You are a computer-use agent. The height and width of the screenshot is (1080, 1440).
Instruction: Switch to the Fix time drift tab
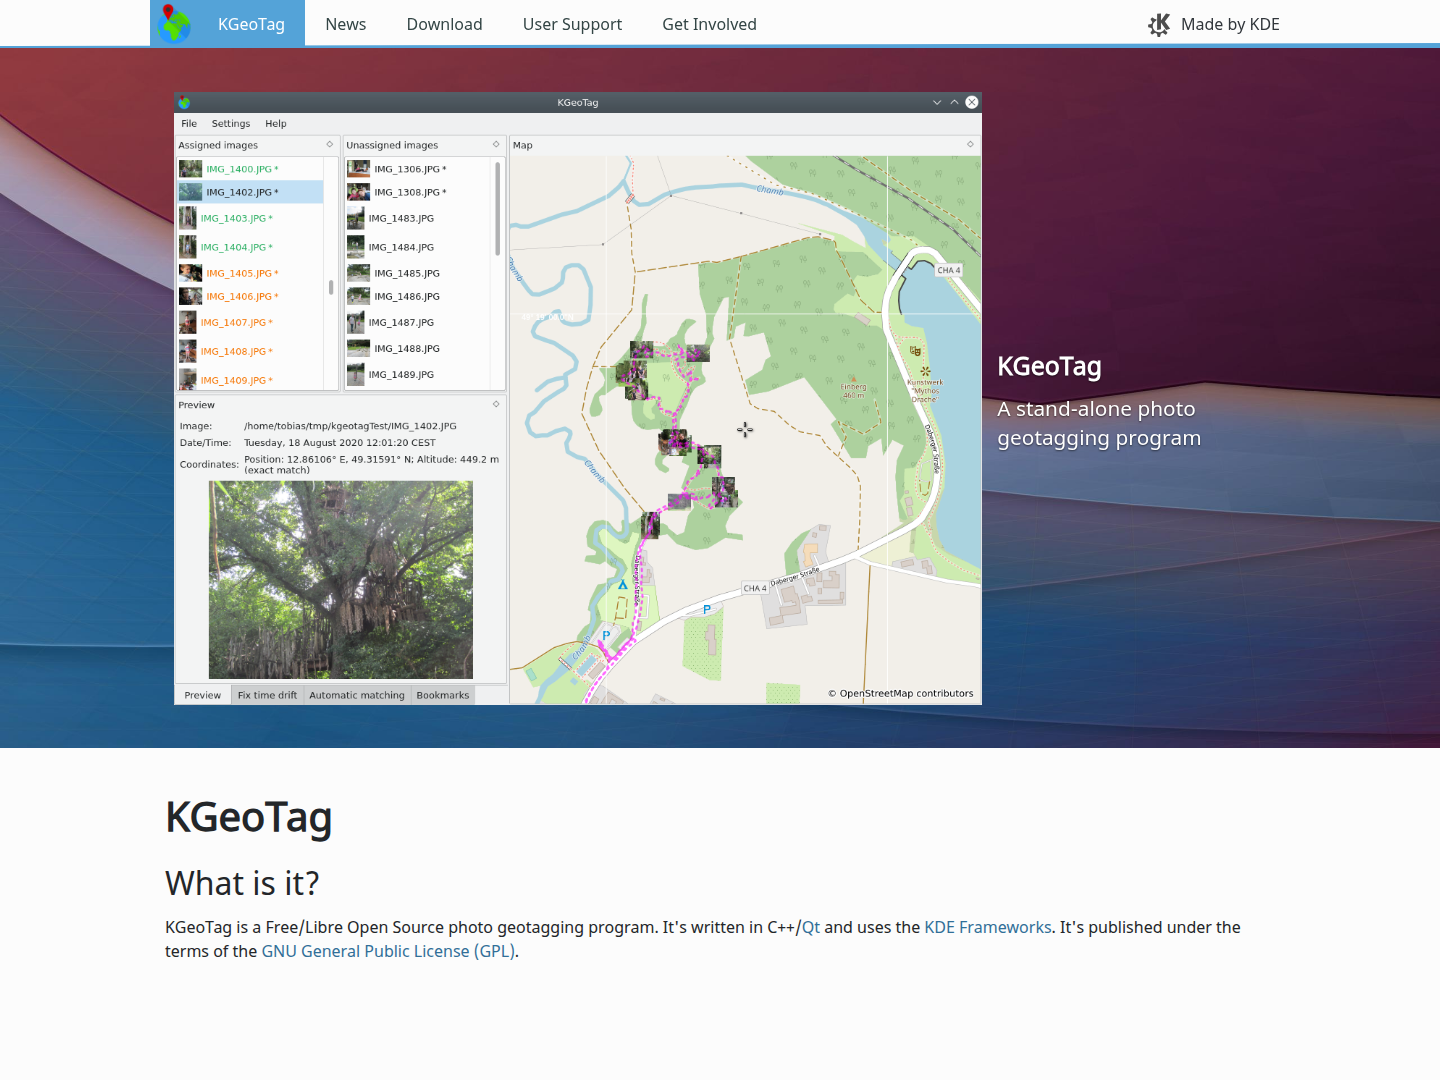267,695
